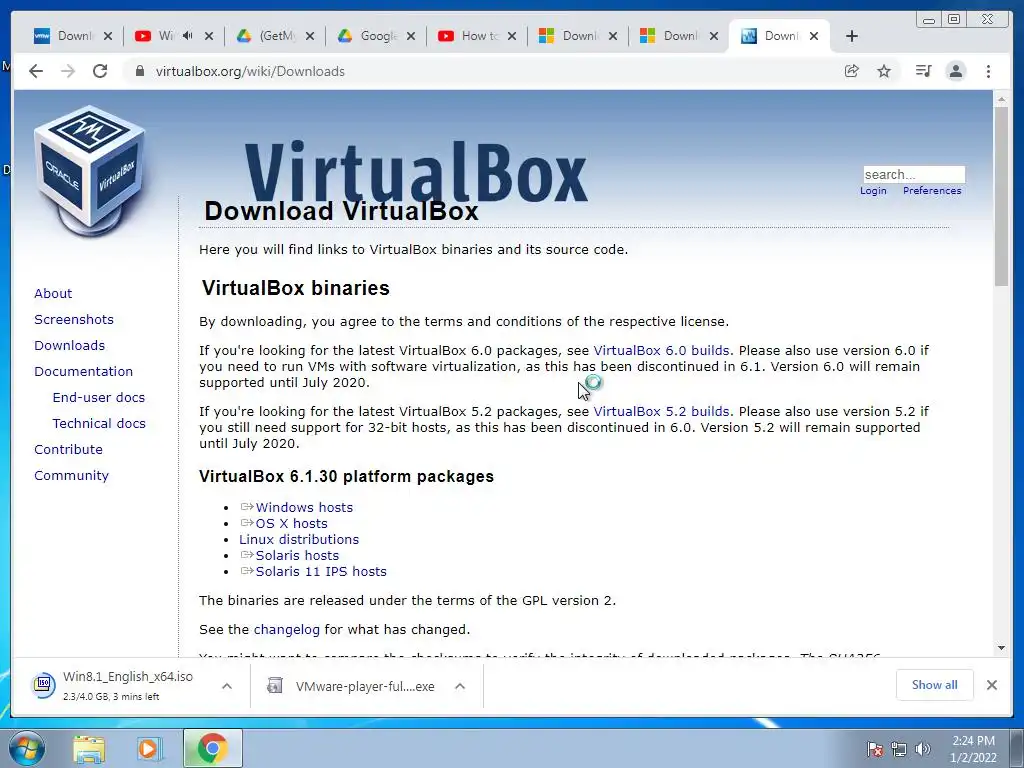1024x768 pixels.
Task: Close the muted YouTube tab
Action: tap(209, 36)
